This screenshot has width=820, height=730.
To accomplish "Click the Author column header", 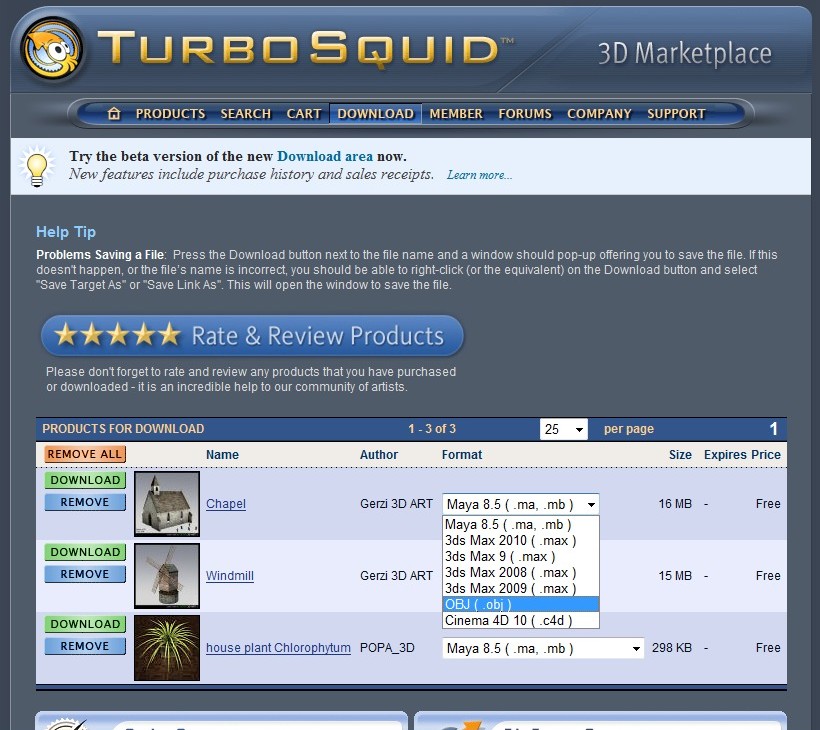I will point(379,455).
